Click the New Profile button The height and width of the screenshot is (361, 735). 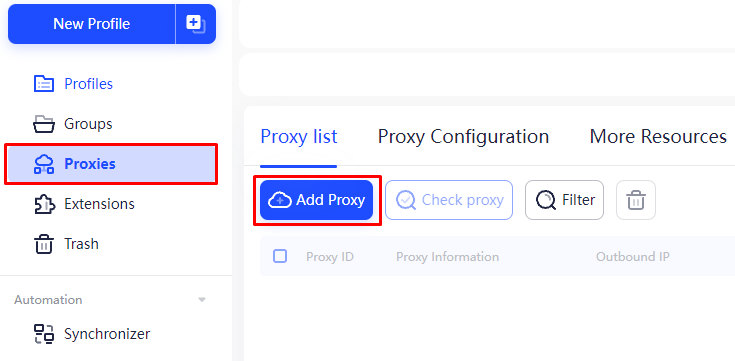pyautogui.click(x=92, y=24)
